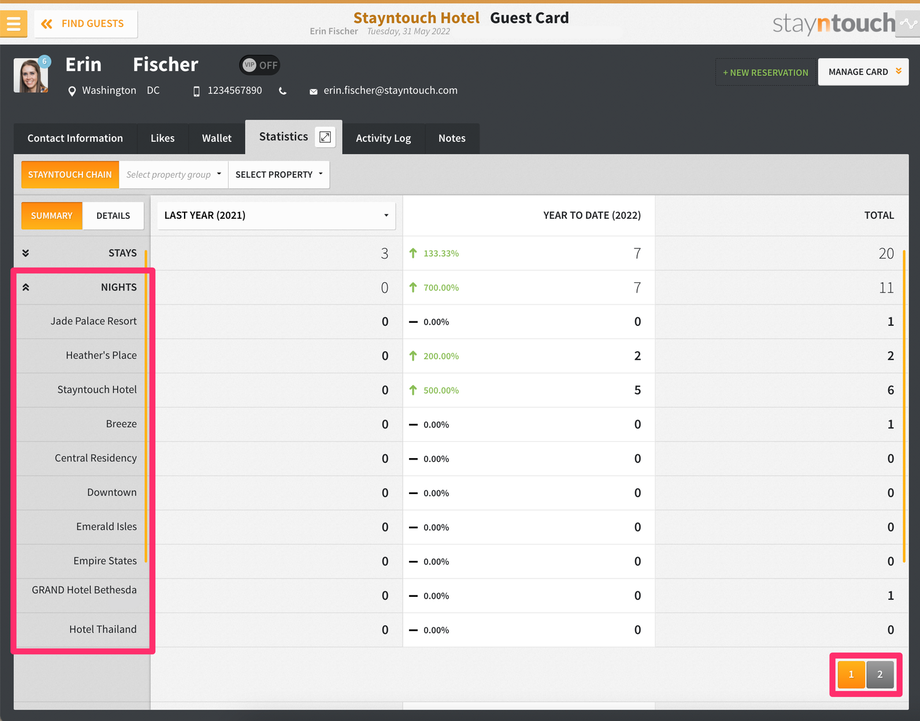Click the Empire States row label
Viewport: 920px width, 721px height.
pos(105,560)
